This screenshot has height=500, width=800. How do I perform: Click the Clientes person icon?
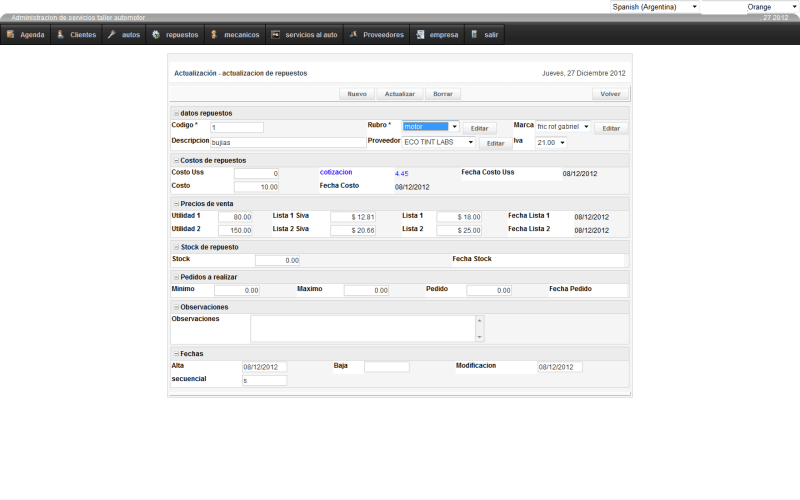click(61, 35)
